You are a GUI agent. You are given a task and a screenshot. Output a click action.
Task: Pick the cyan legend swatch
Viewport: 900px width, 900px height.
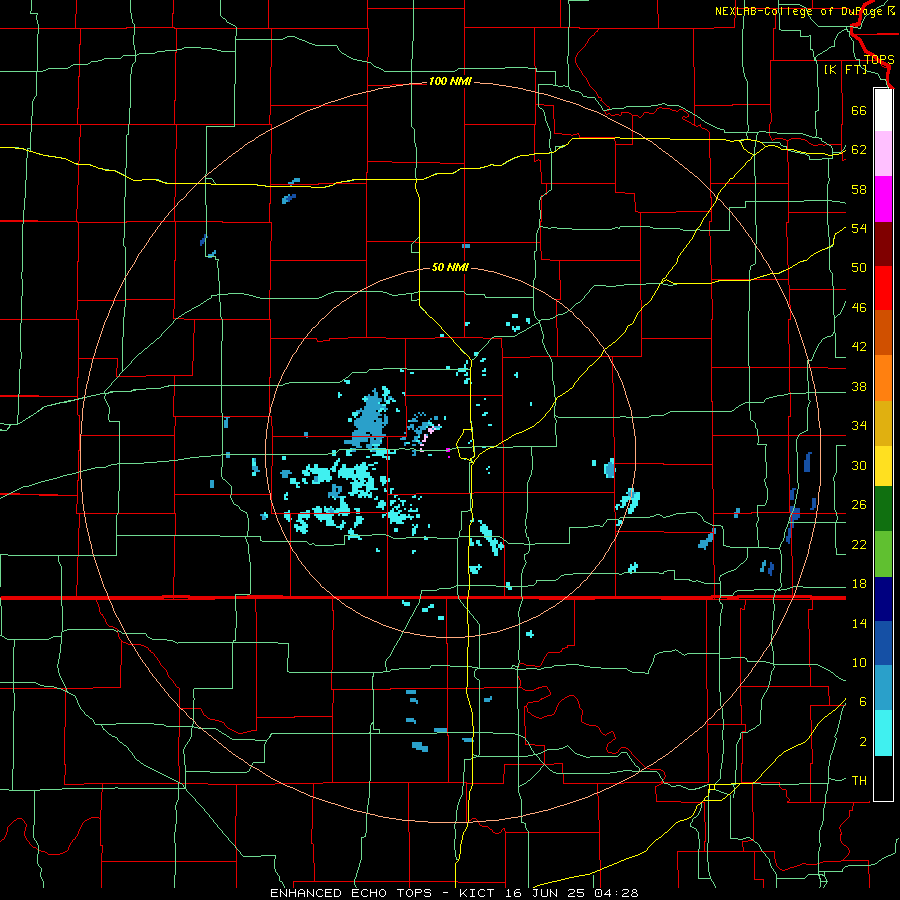tap(883, 733)
